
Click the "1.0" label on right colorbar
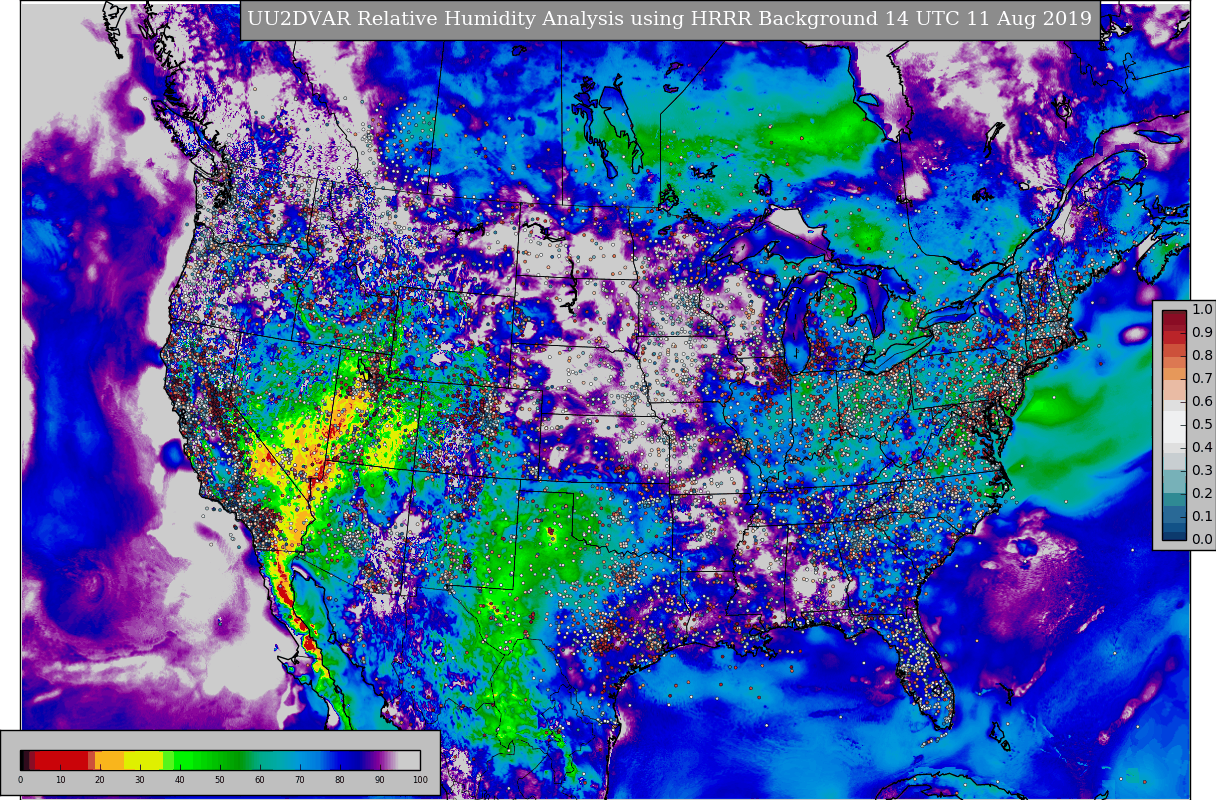point(1202,310)
